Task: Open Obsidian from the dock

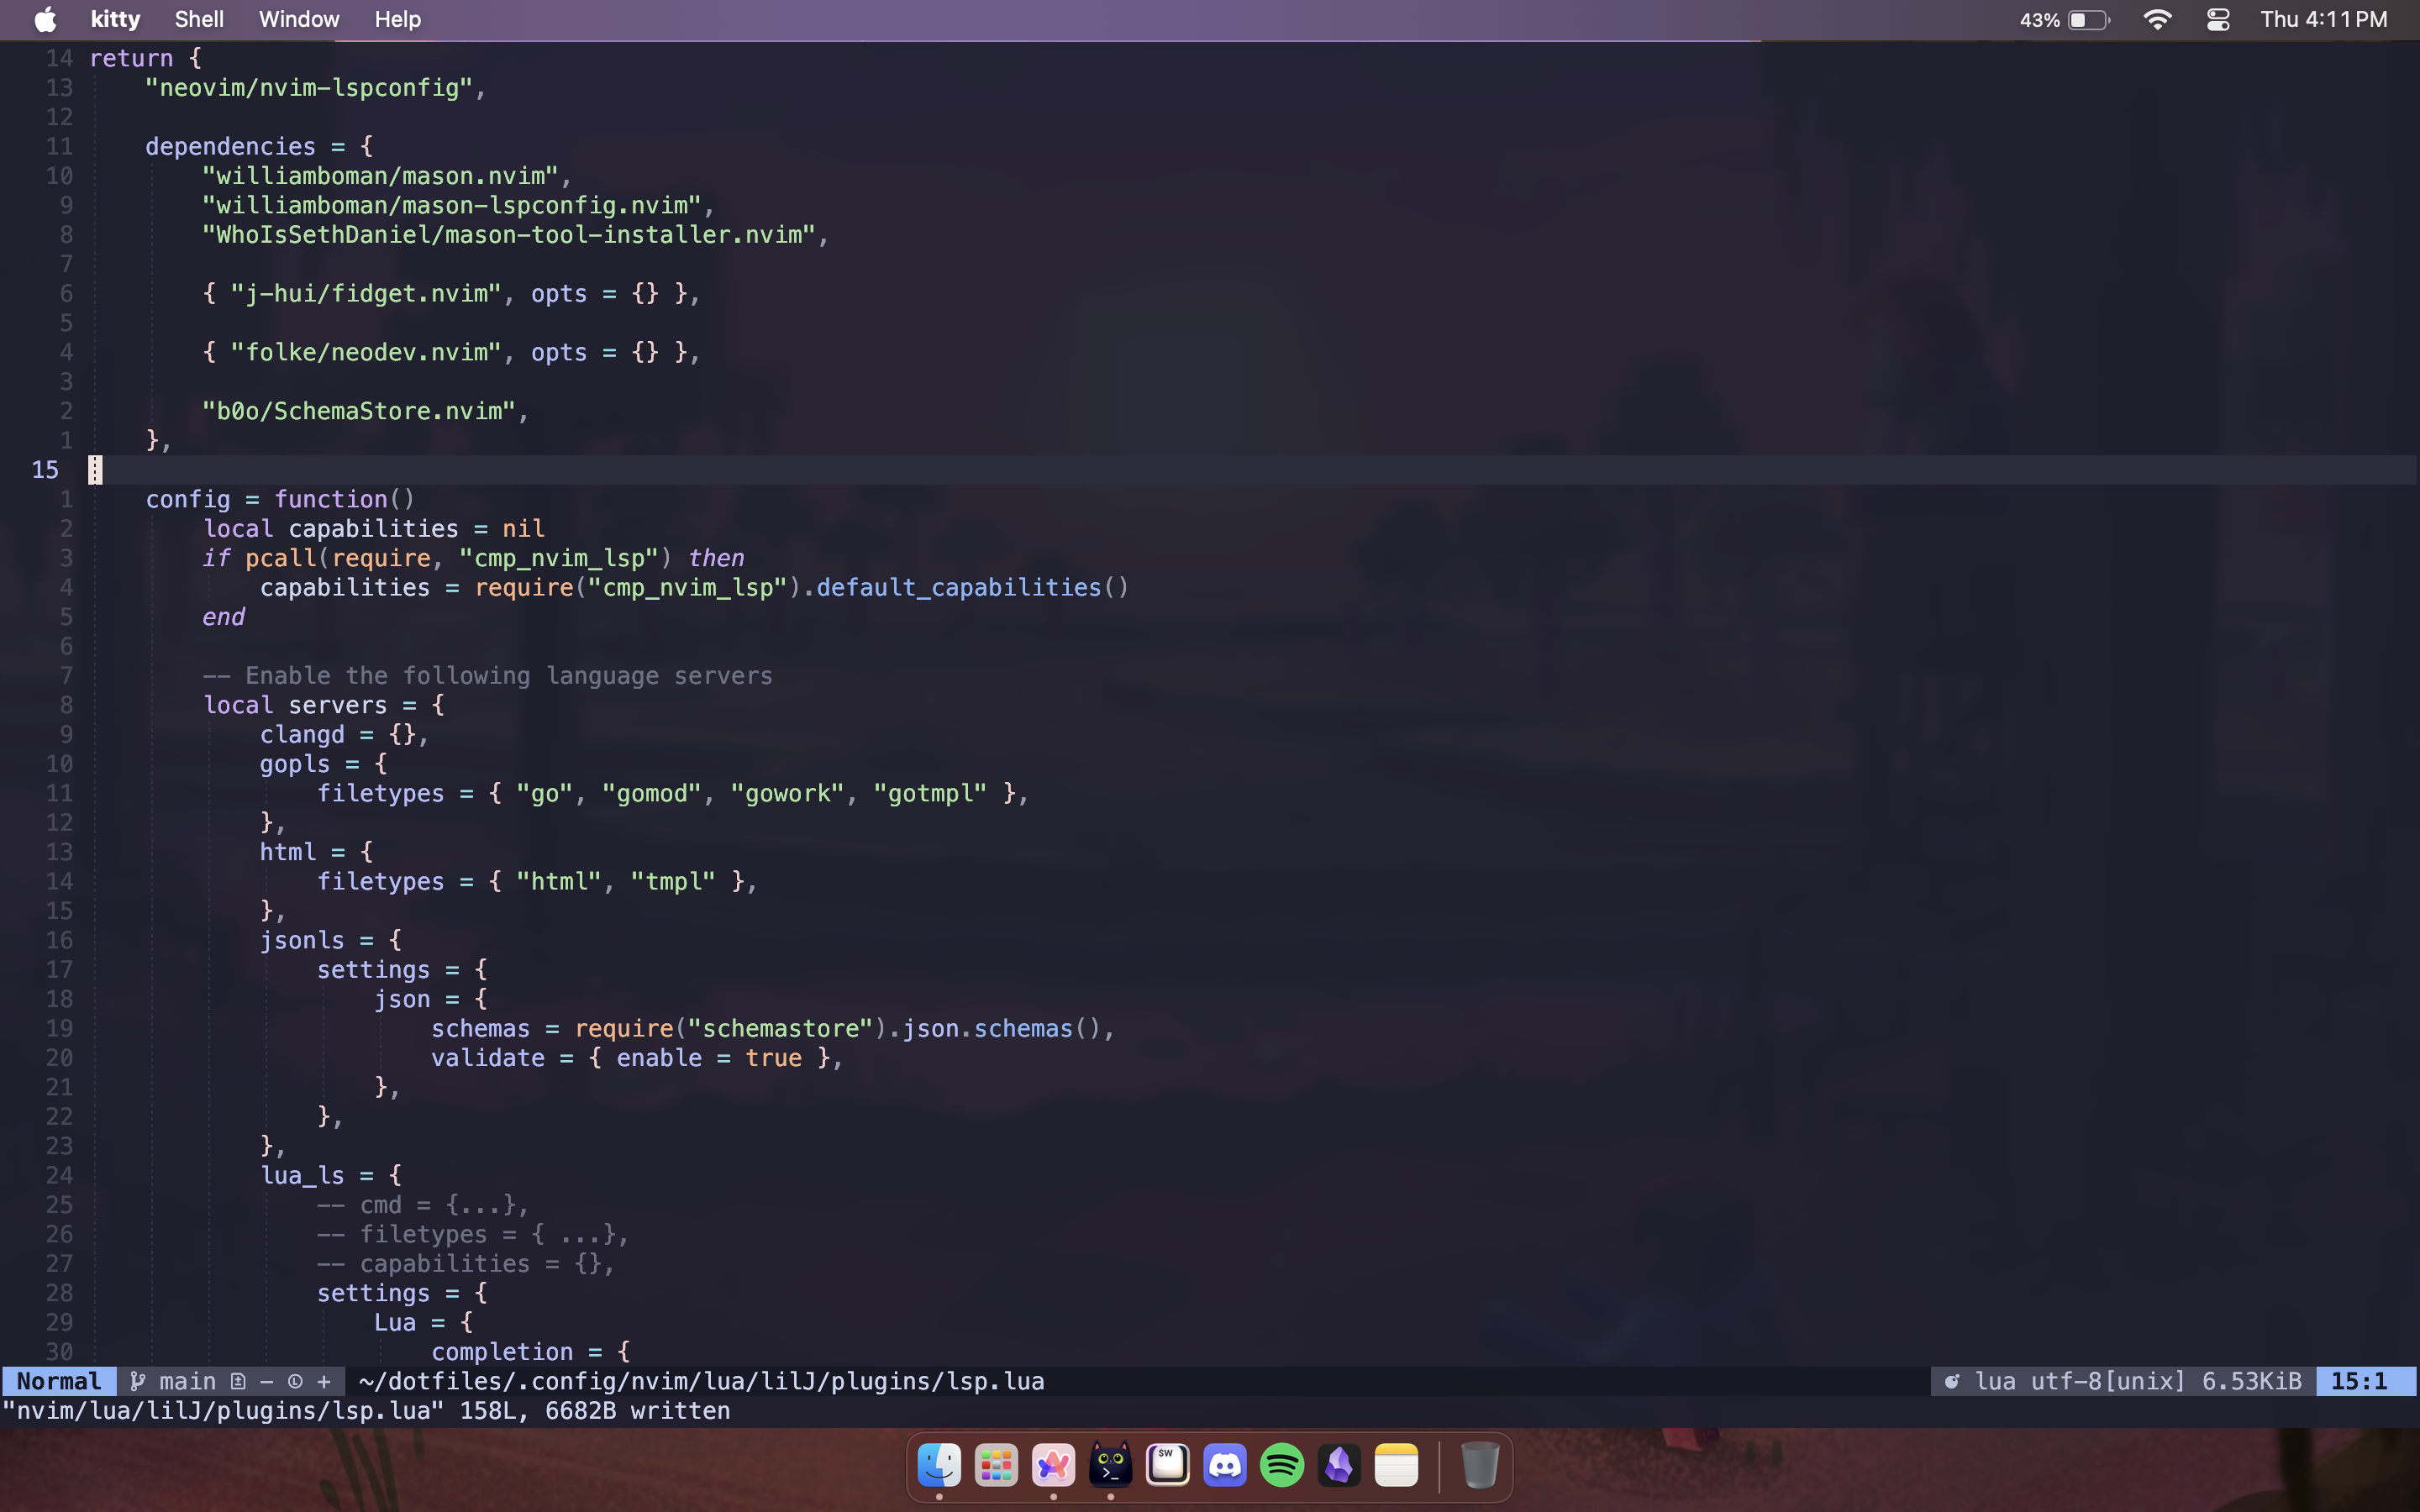Action: click(x=1339, y=1466)
